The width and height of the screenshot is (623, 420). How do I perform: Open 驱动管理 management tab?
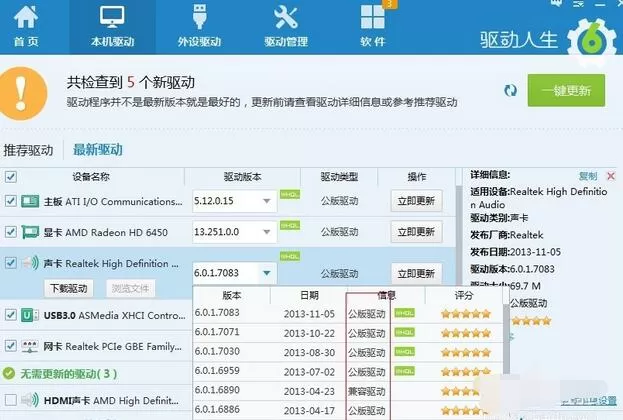(286, 27)
